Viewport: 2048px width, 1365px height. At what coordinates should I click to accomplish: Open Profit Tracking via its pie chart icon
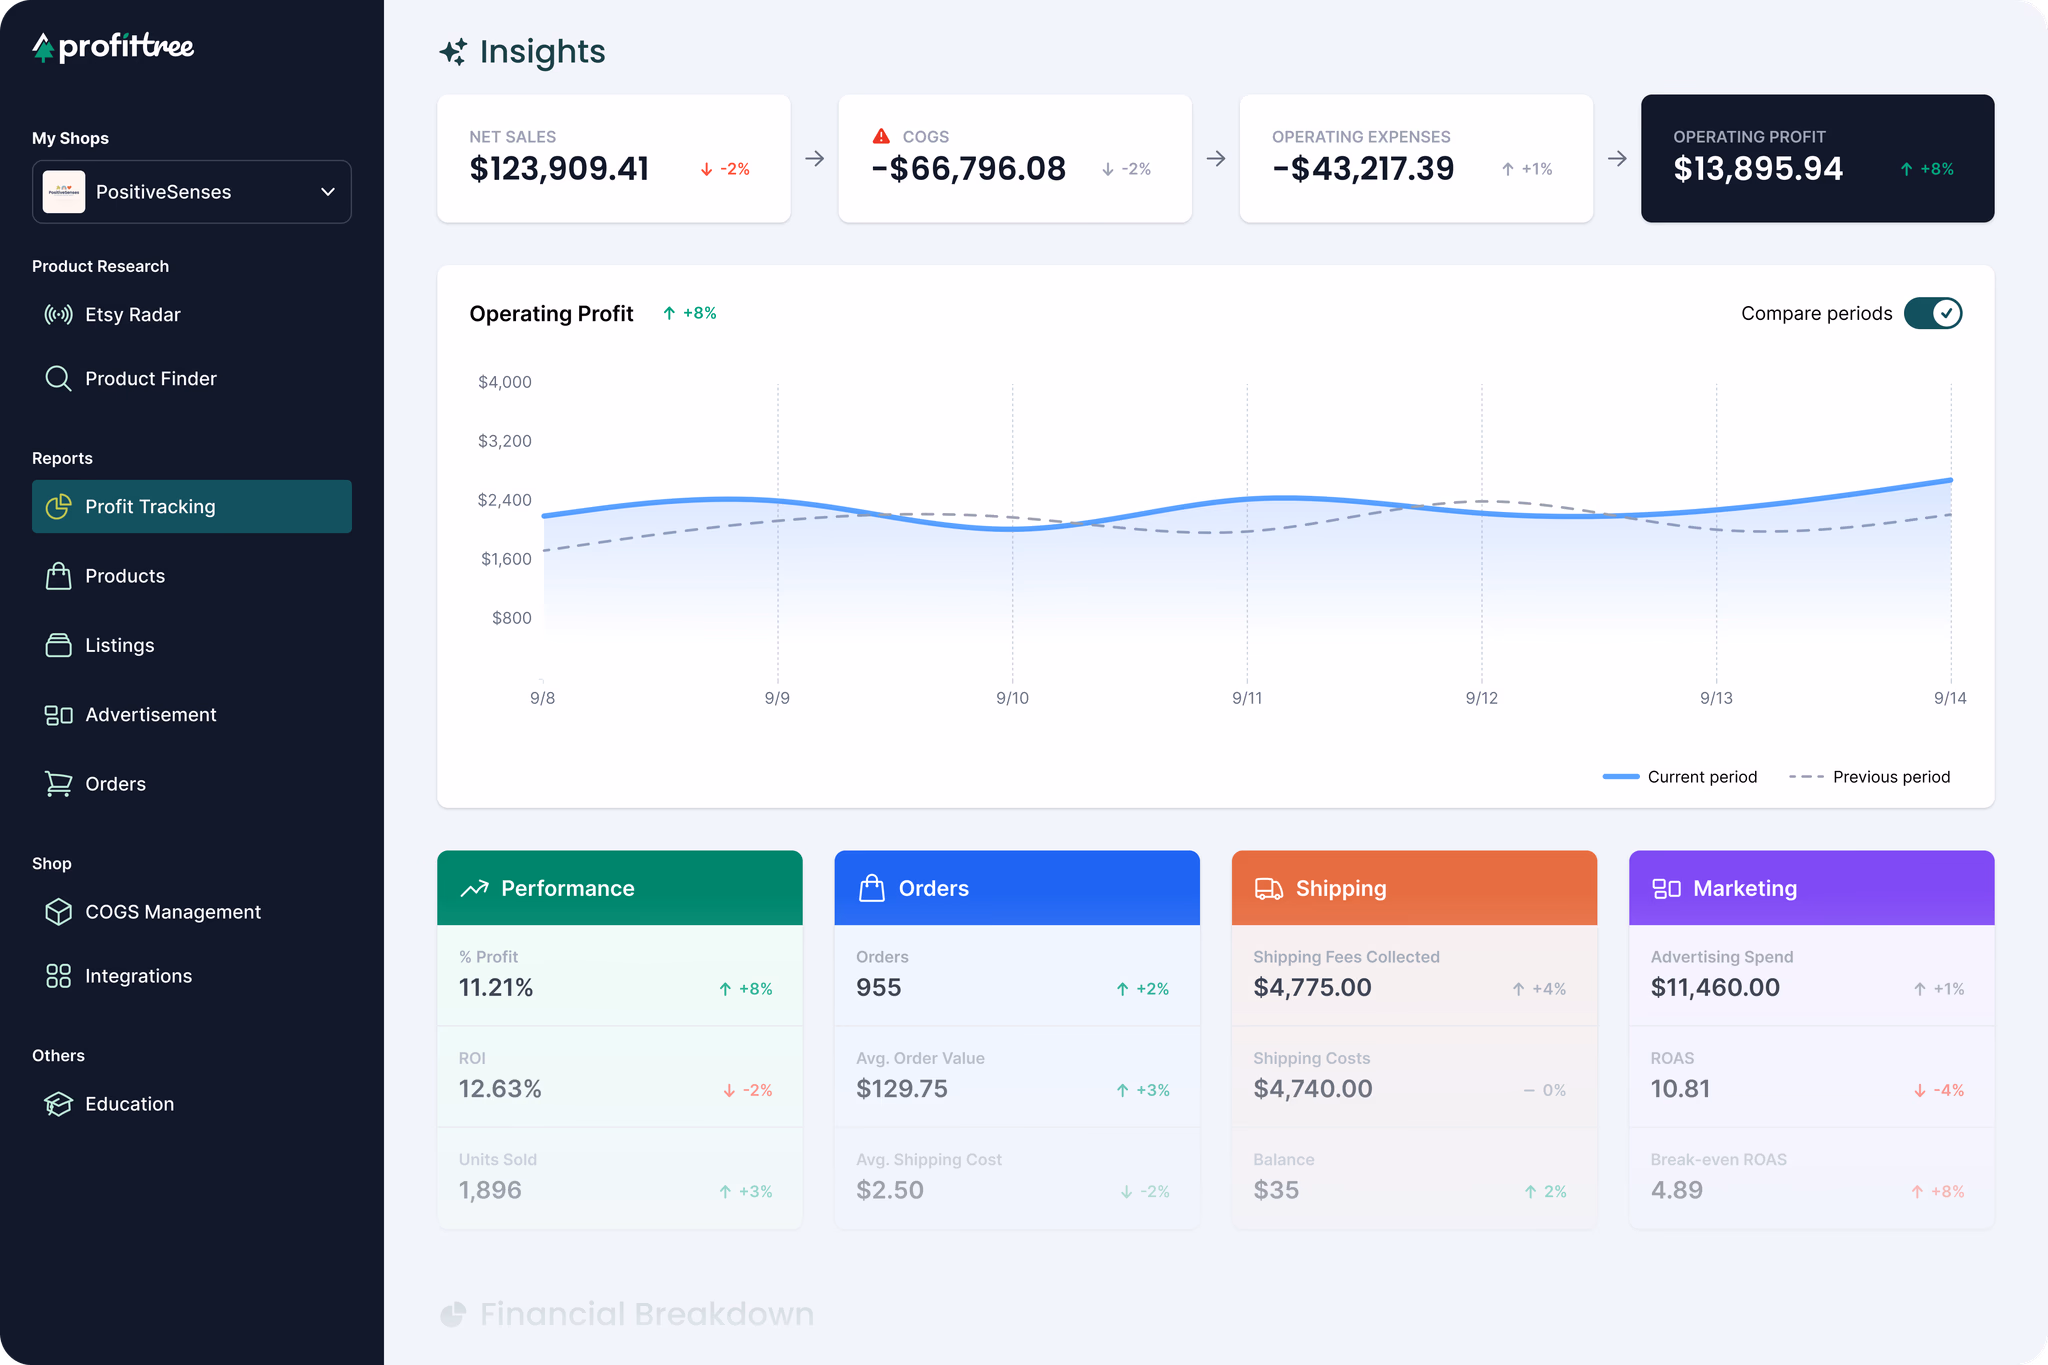coord(59,506)
